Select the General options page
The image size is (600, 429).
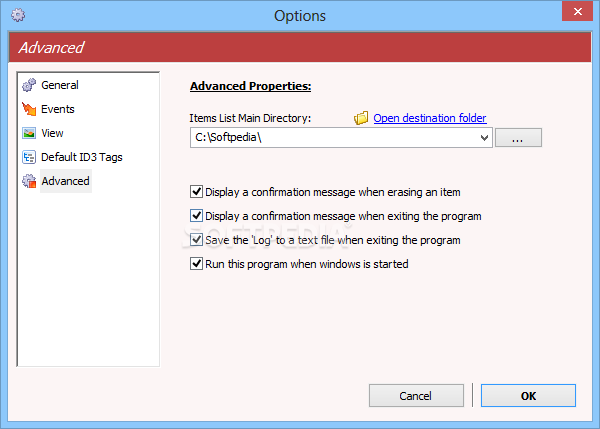60,85
